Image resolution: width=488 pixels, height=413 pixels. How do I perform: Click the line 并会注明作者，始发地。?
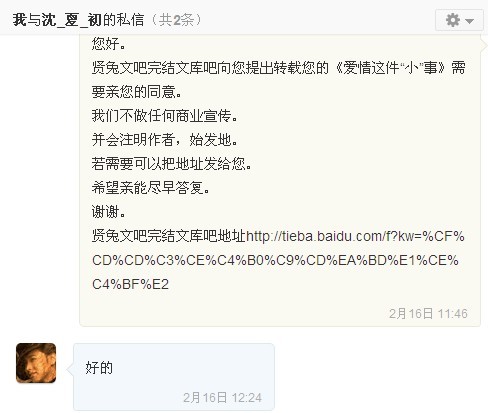(x=165, y=140)
